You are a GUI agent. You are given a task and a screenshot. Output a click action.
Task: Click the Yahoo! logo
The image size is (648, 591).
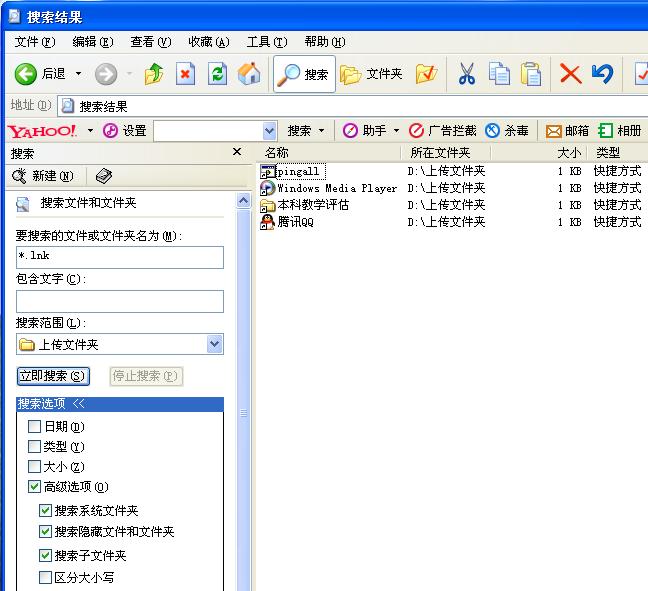point(42,131)
